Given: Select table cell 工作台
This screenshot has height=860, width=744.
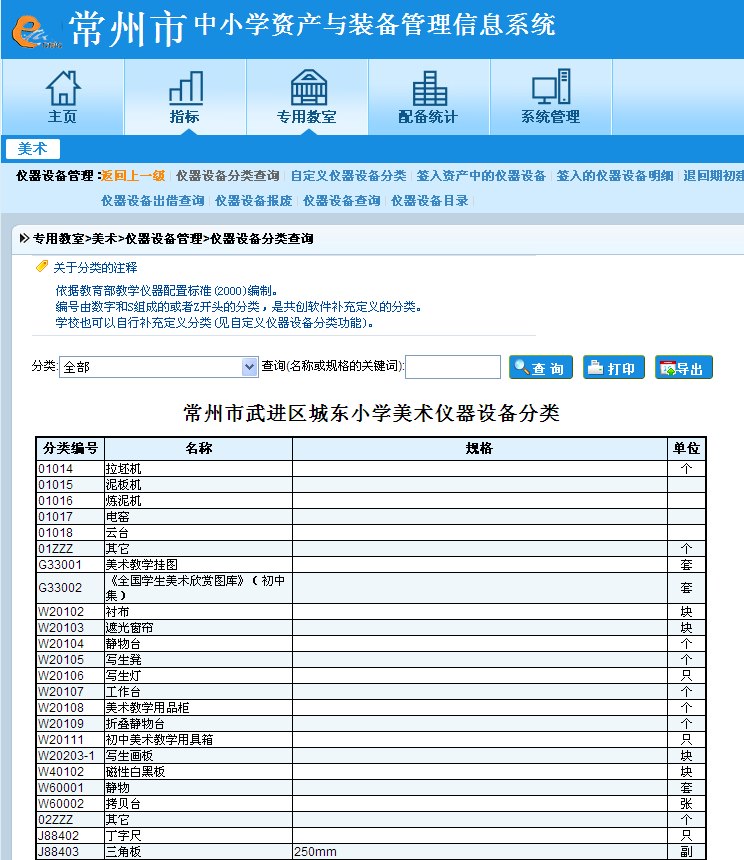Looking at the screenshot, I should click(198, 691).
